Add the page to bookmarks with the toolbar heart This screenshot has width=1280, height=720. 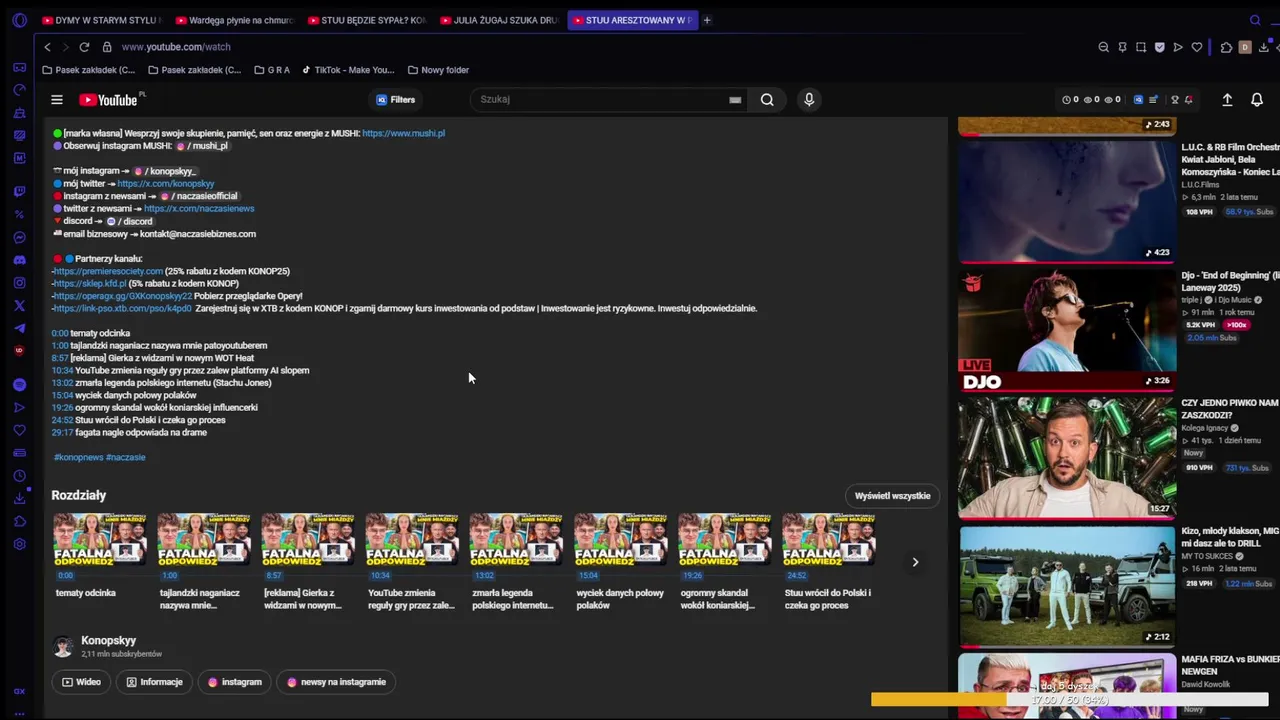point(1197,47)
